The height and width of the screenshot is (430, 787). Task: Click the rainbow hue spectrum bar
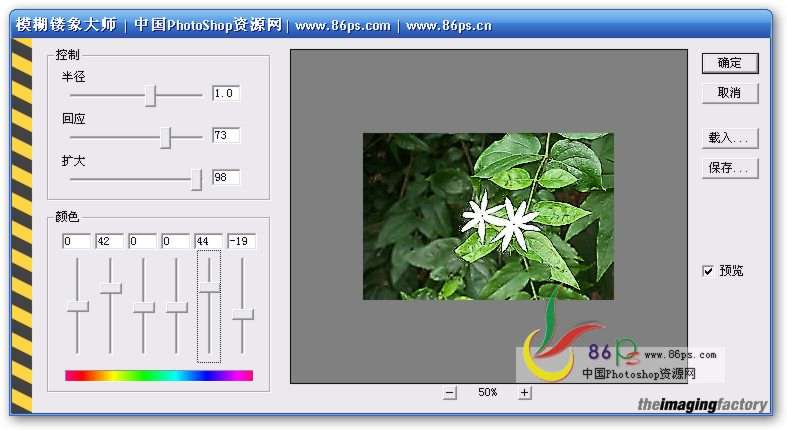[x=159, y=375]
